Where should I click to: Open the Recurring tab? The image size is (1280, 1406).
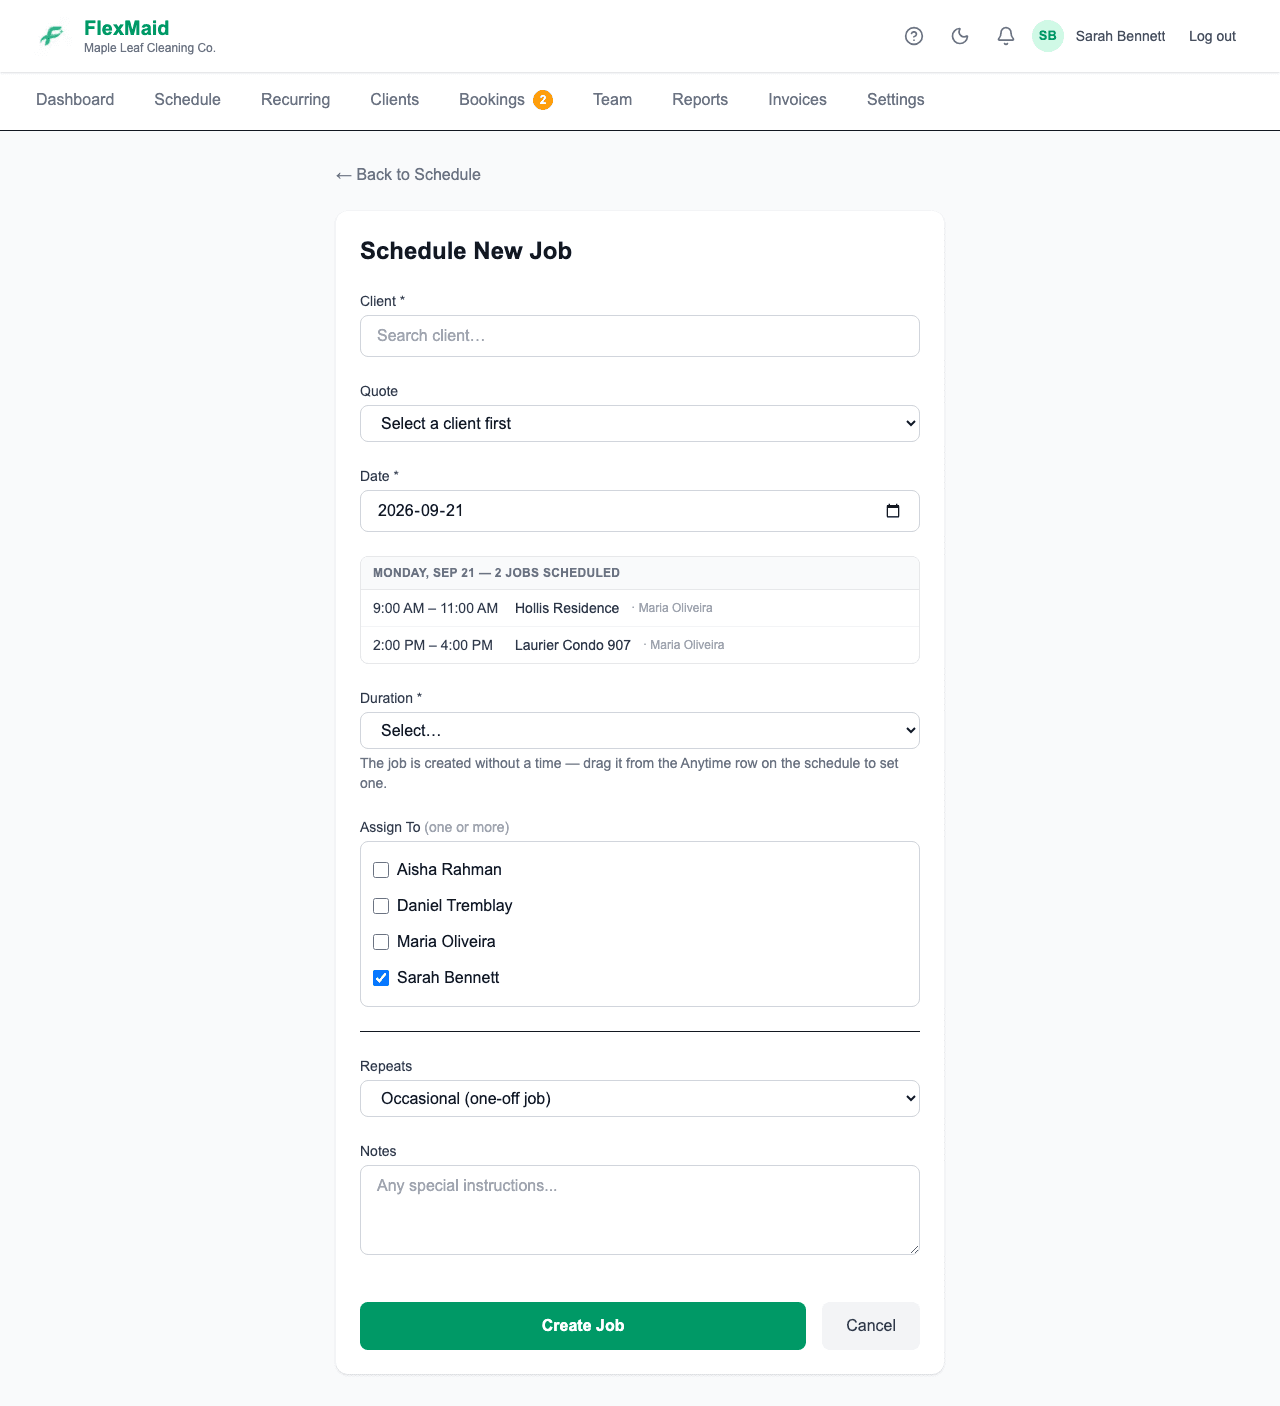pyautogui.click(x=295, y=100)
